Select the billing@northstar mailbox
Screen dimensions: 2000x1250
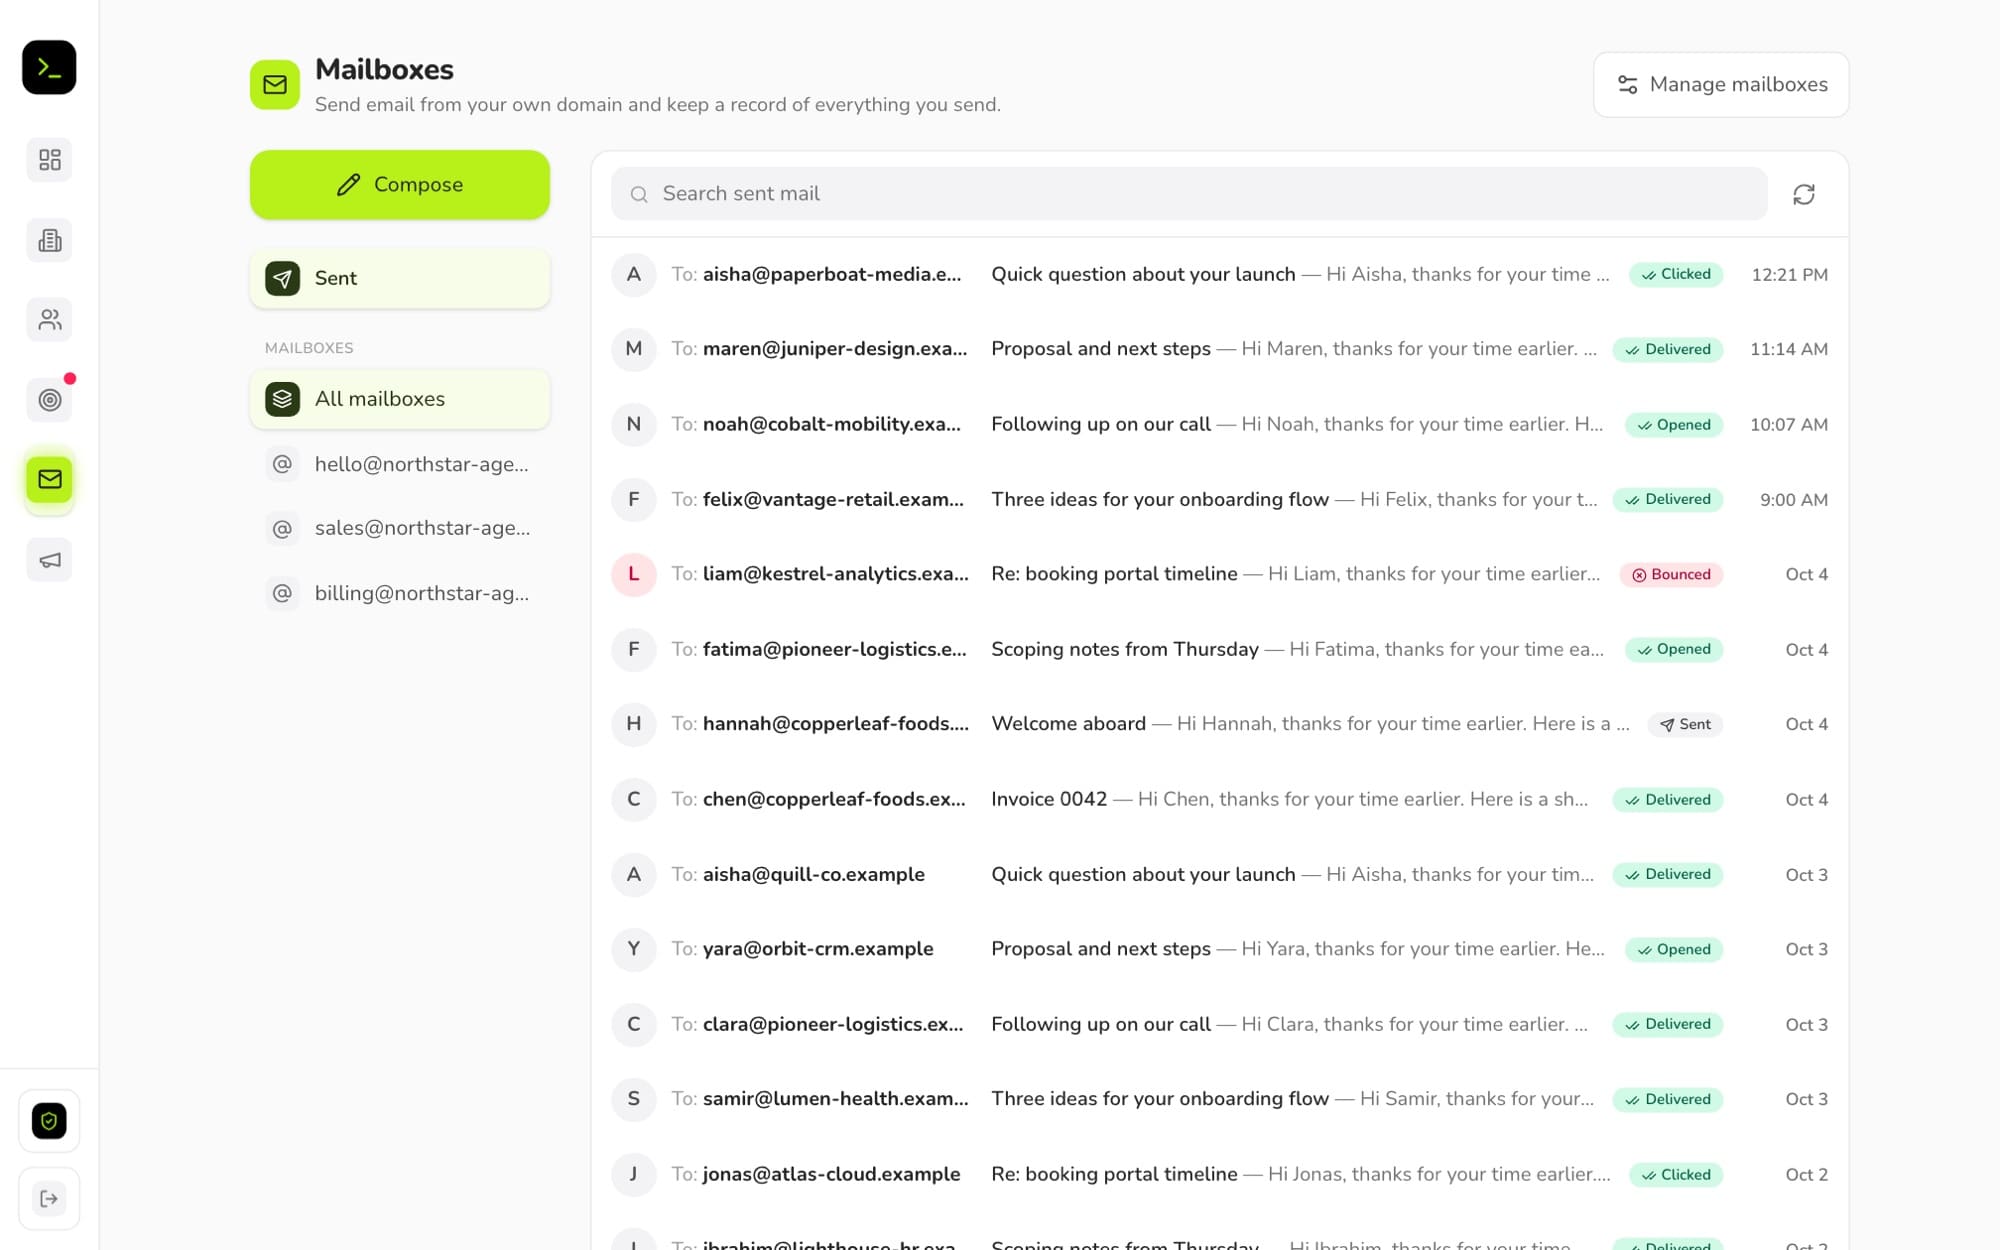[400, 593]
